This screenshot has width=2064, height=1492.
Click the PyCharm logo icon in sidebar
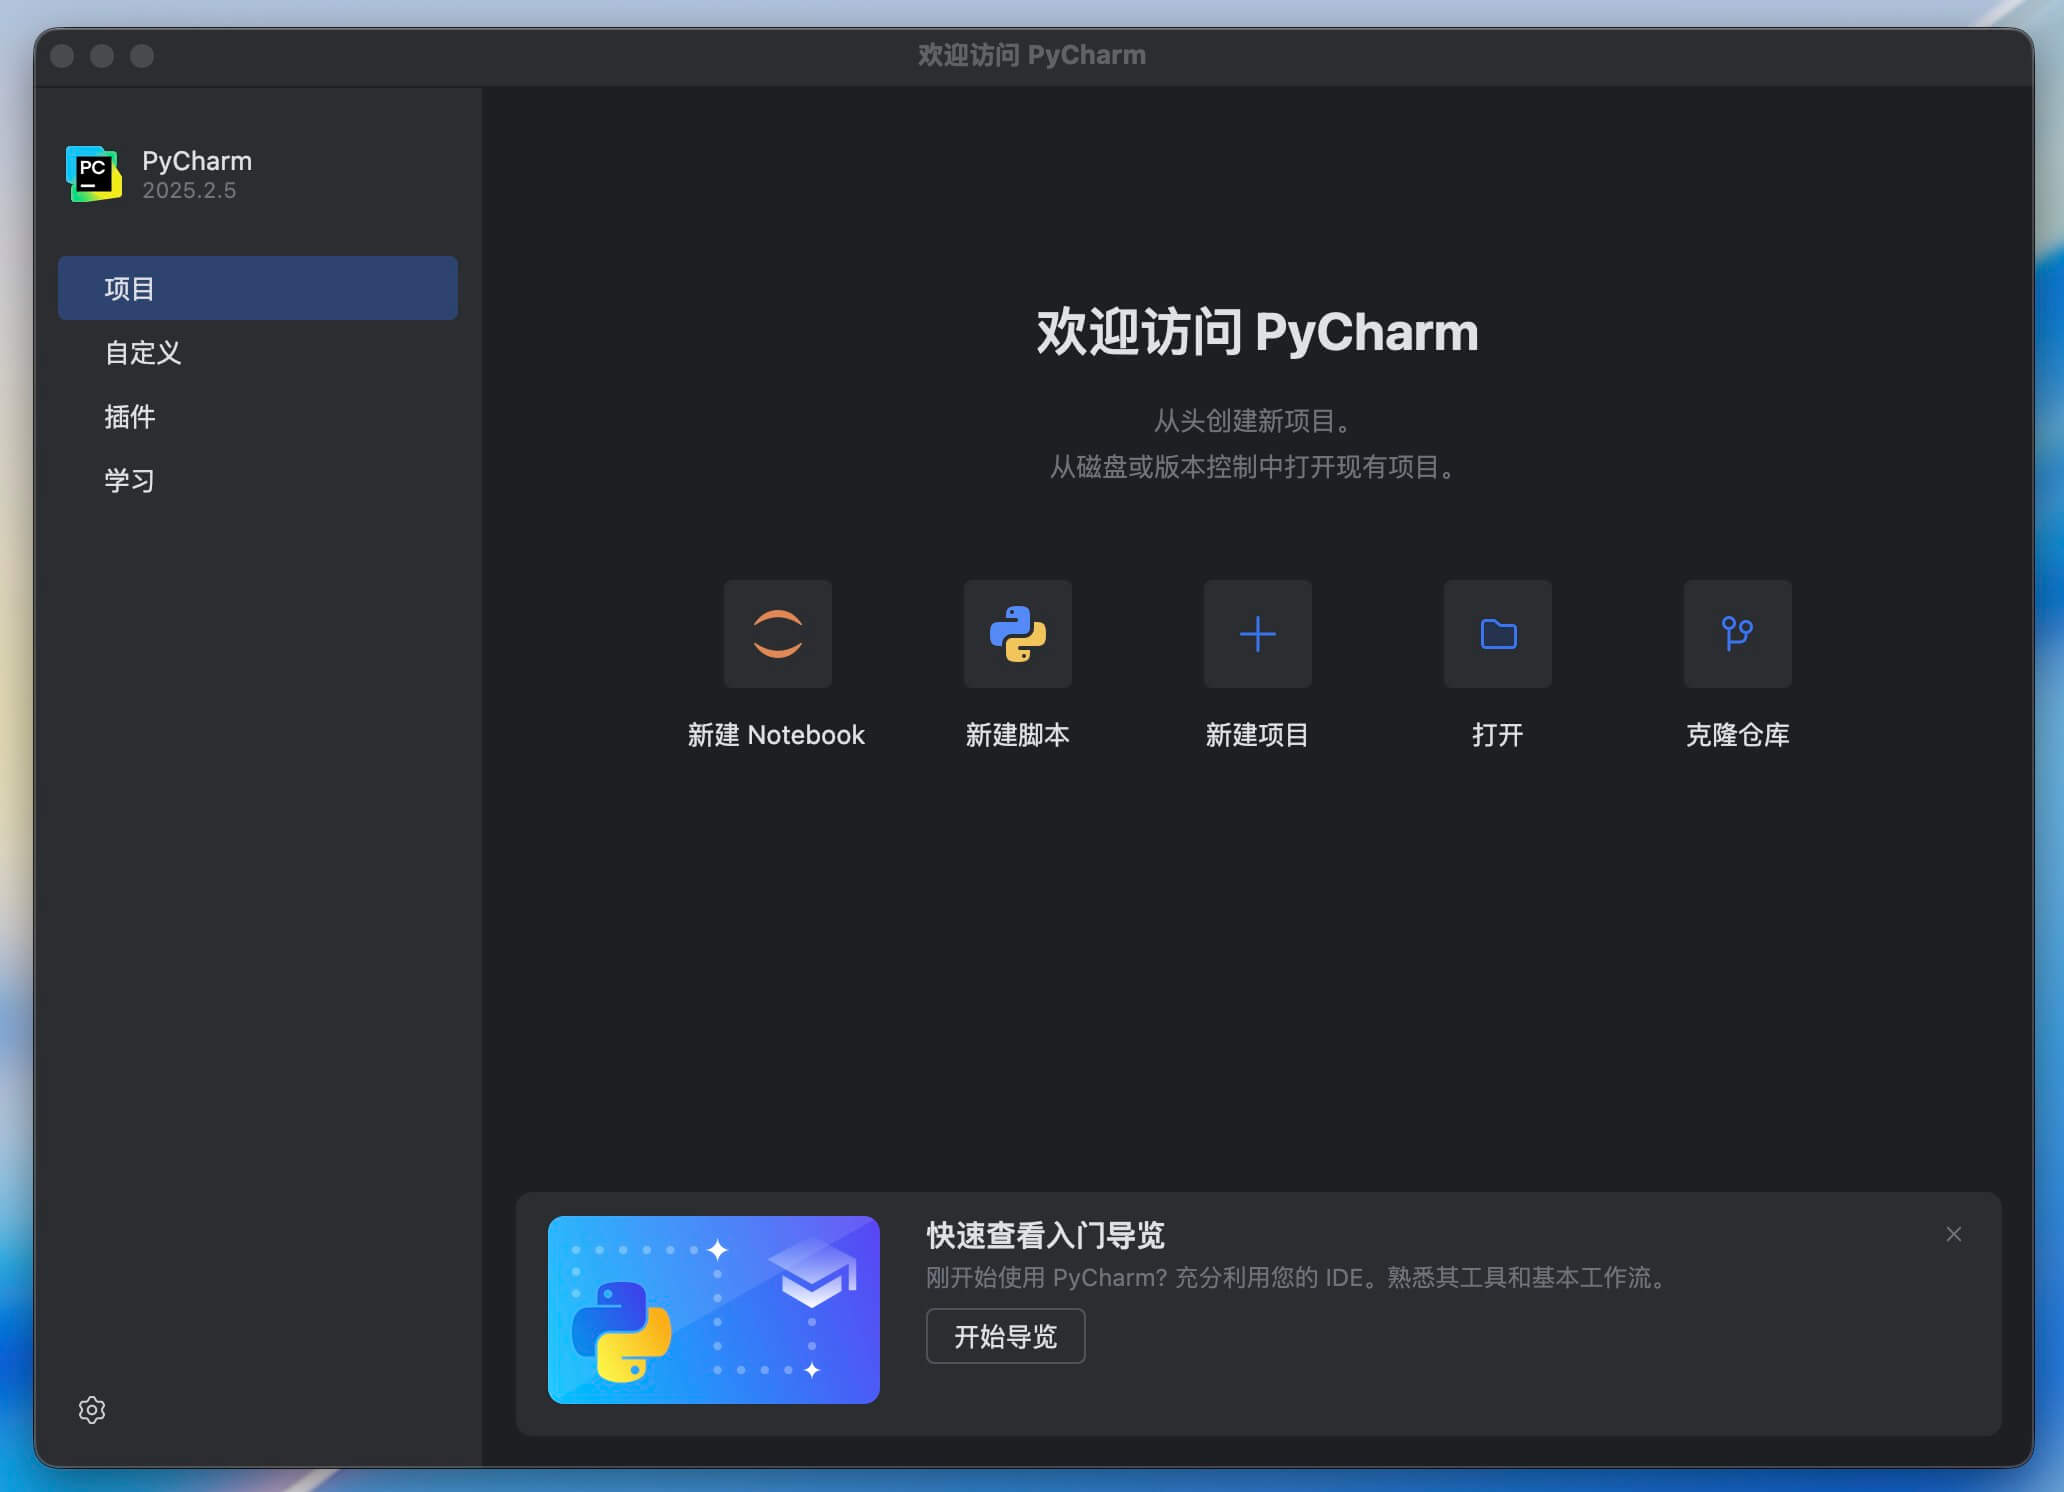tap(94, 174)
